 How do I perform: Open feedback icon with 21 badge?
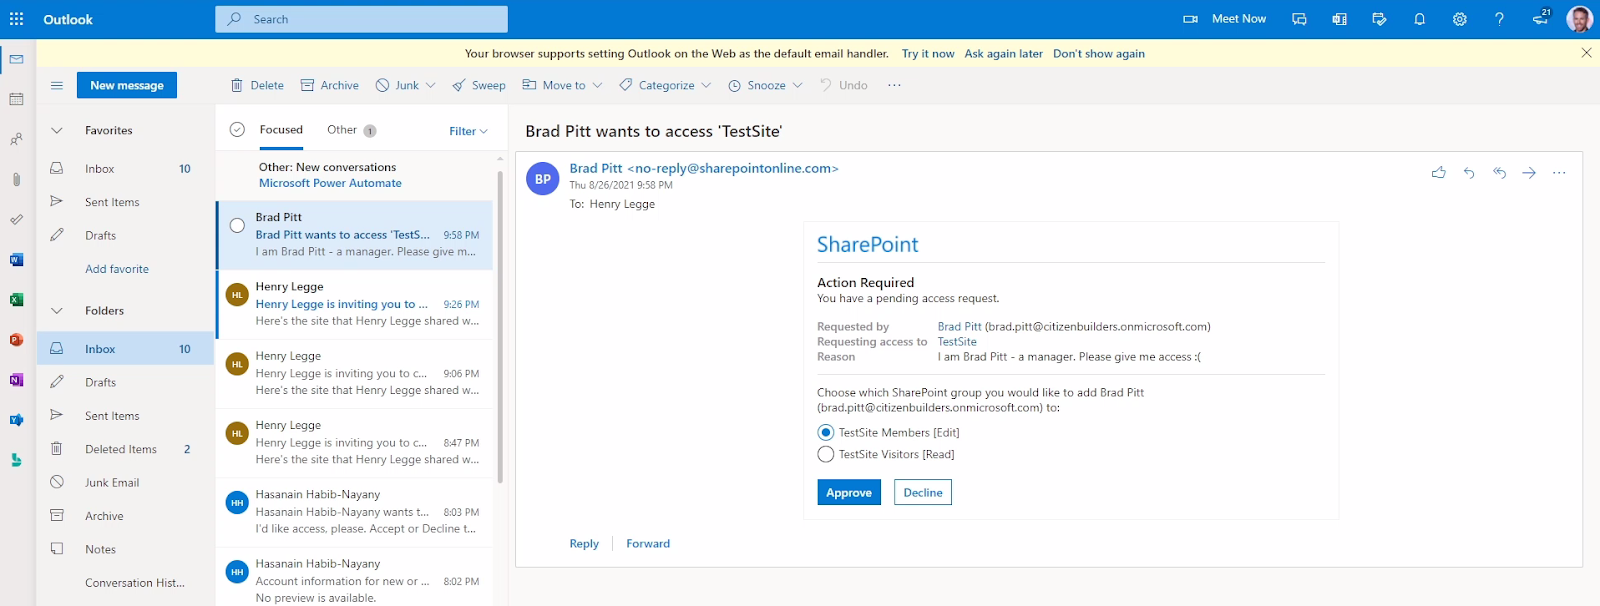1541,18
